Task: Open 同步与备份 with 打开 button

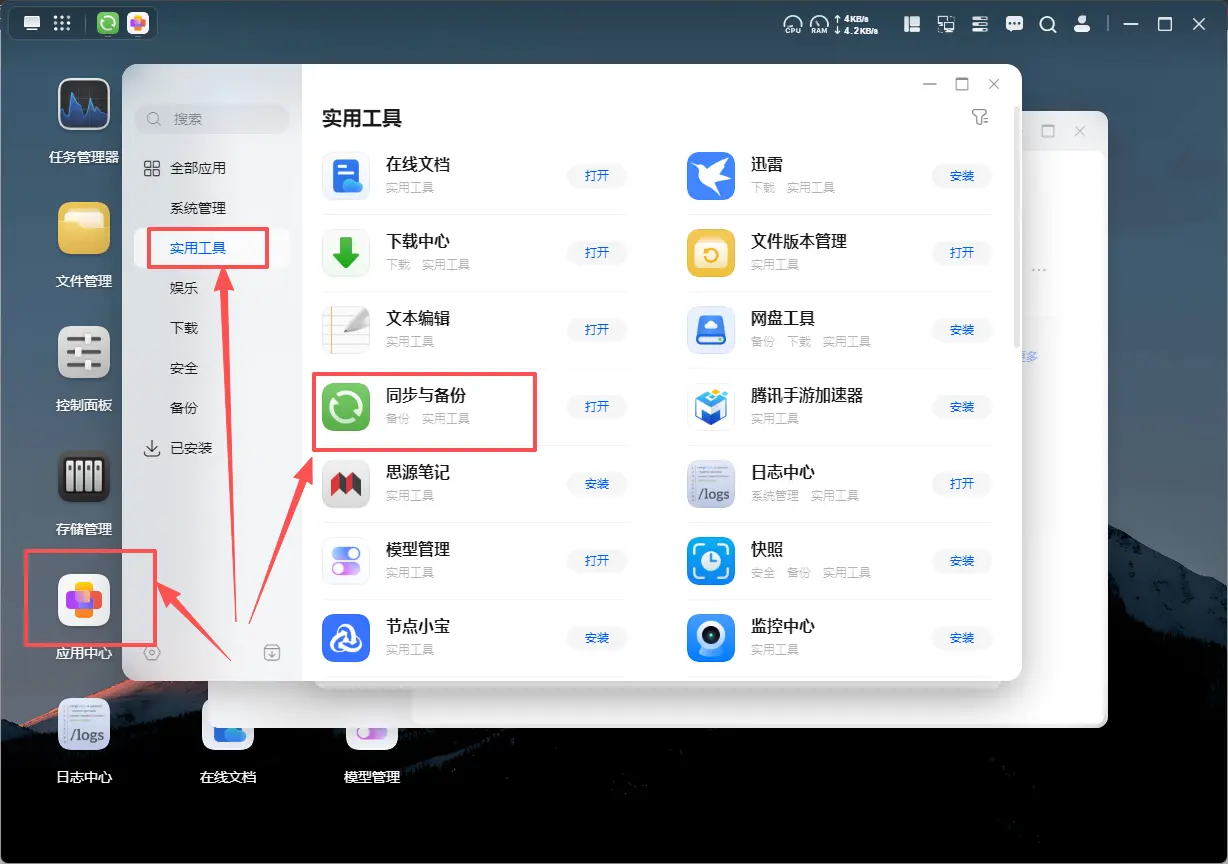Action: tap(597, 407)
